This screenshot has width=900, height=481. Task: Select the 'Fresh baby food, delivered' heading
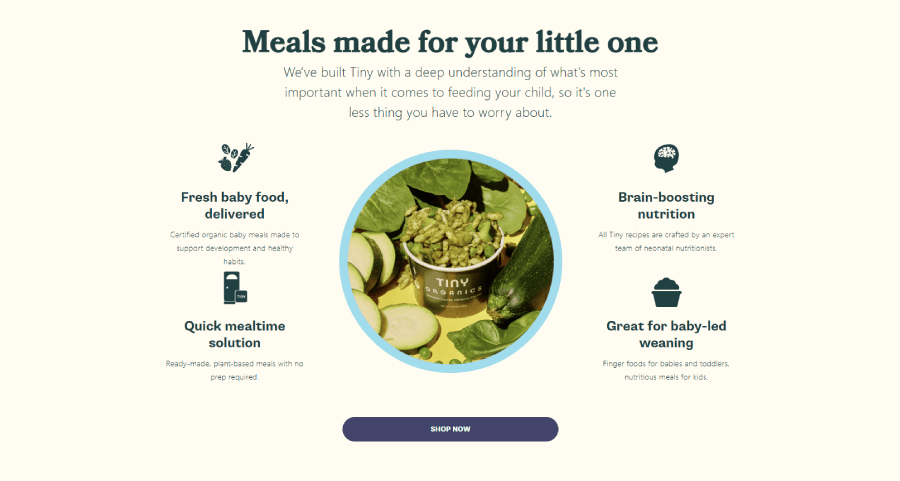click(x=235, y=205)
